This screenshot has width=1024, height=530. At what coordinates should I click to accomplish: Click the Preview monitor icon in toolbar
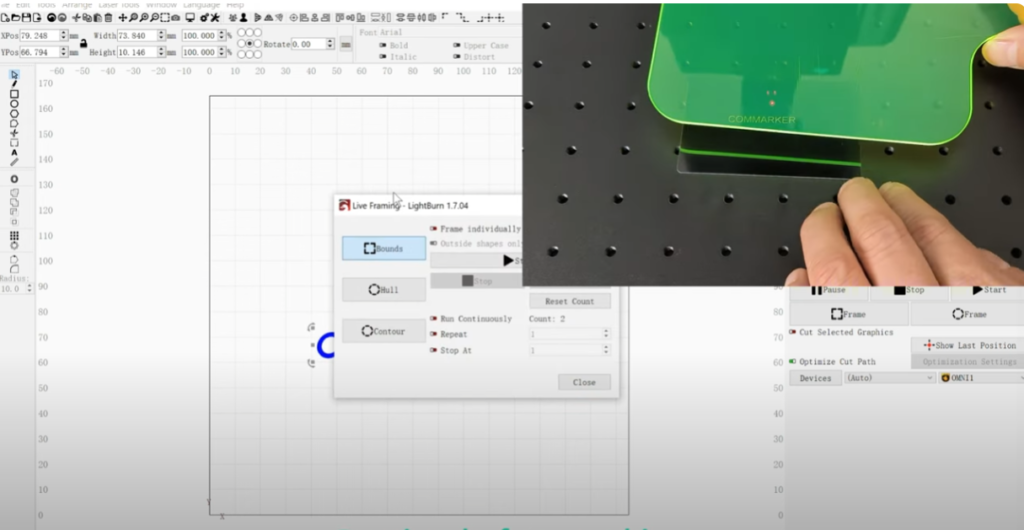pyautogui.click(x=190, y=17)
